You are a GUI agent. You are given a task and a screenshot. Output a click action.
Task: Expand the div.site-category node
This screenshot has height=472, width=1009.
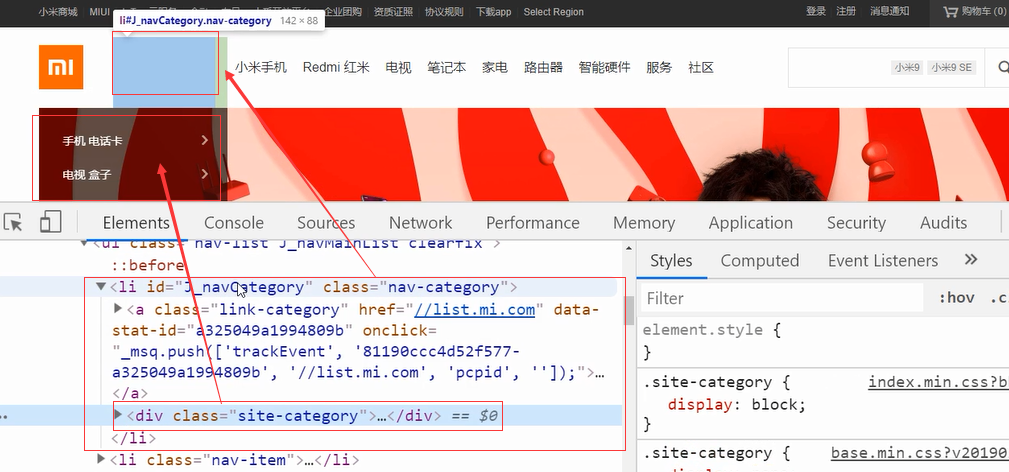[x=118, y=415]
